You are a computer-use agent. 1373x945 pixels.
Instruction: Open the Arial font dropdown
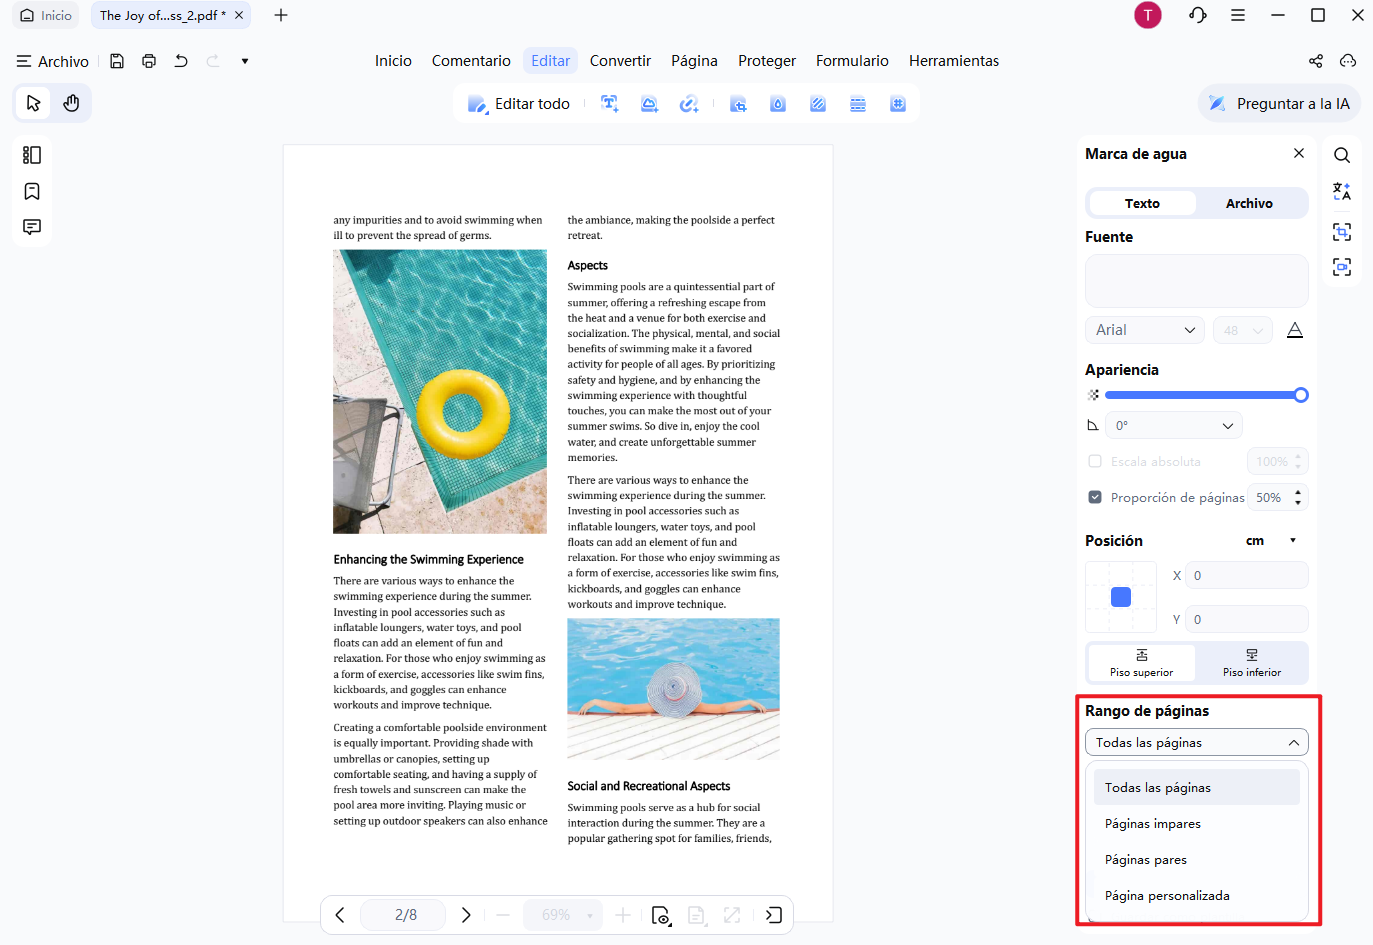[x=1145, y=330]
